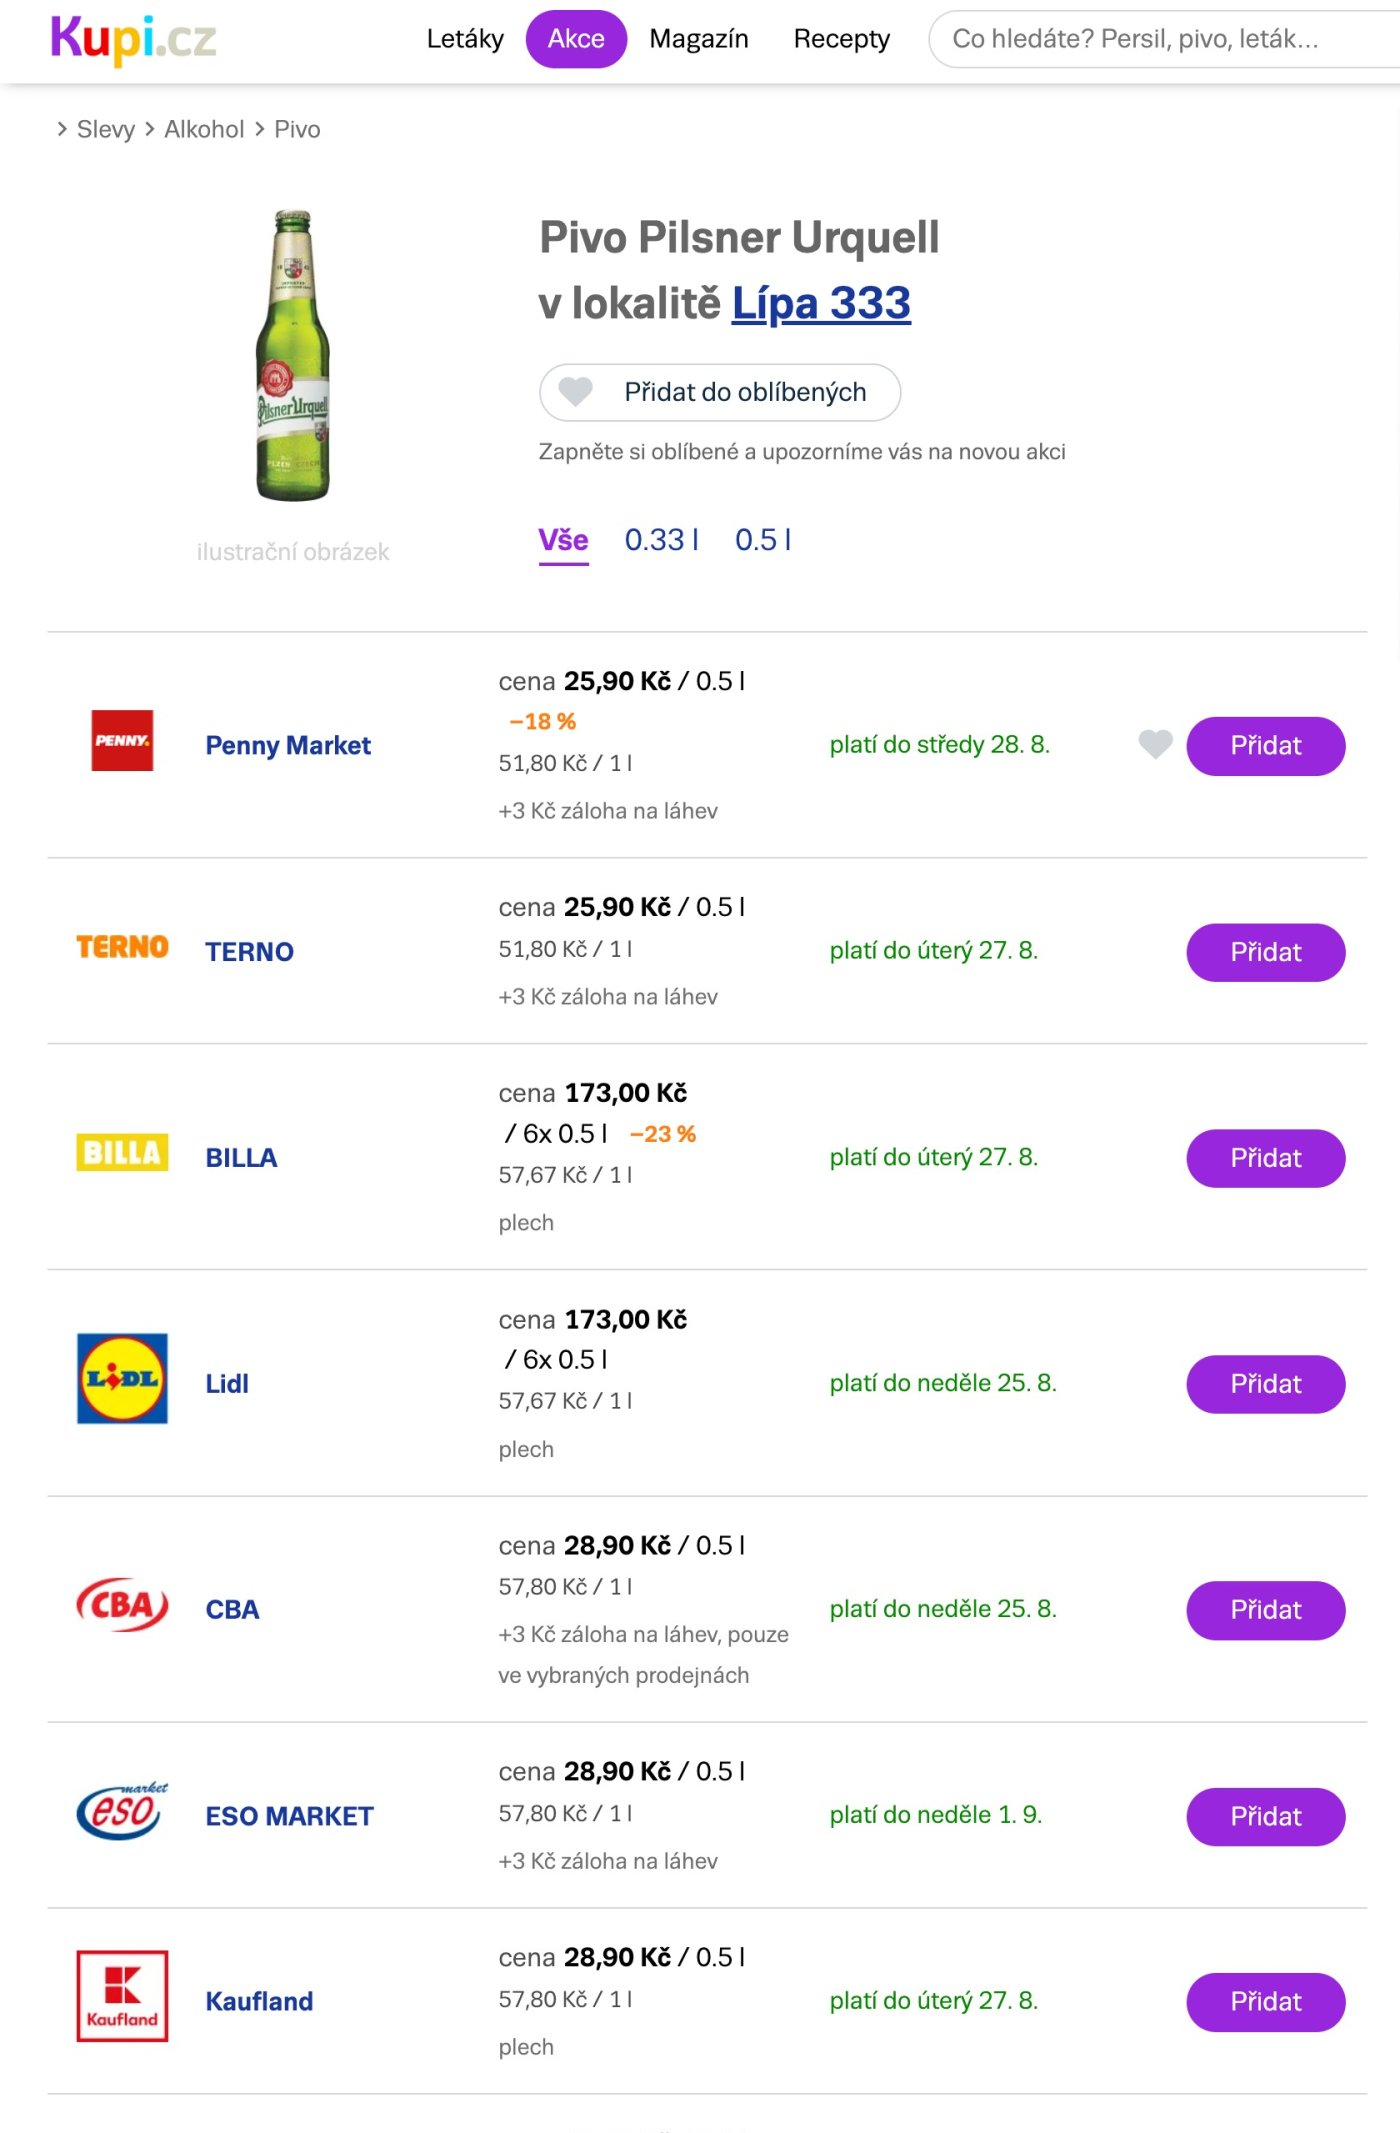Image resolution: width=1400 pixels, height=2133 pixels.
Task: Change location via Lípa 333 link
Action: coord(821,304)
